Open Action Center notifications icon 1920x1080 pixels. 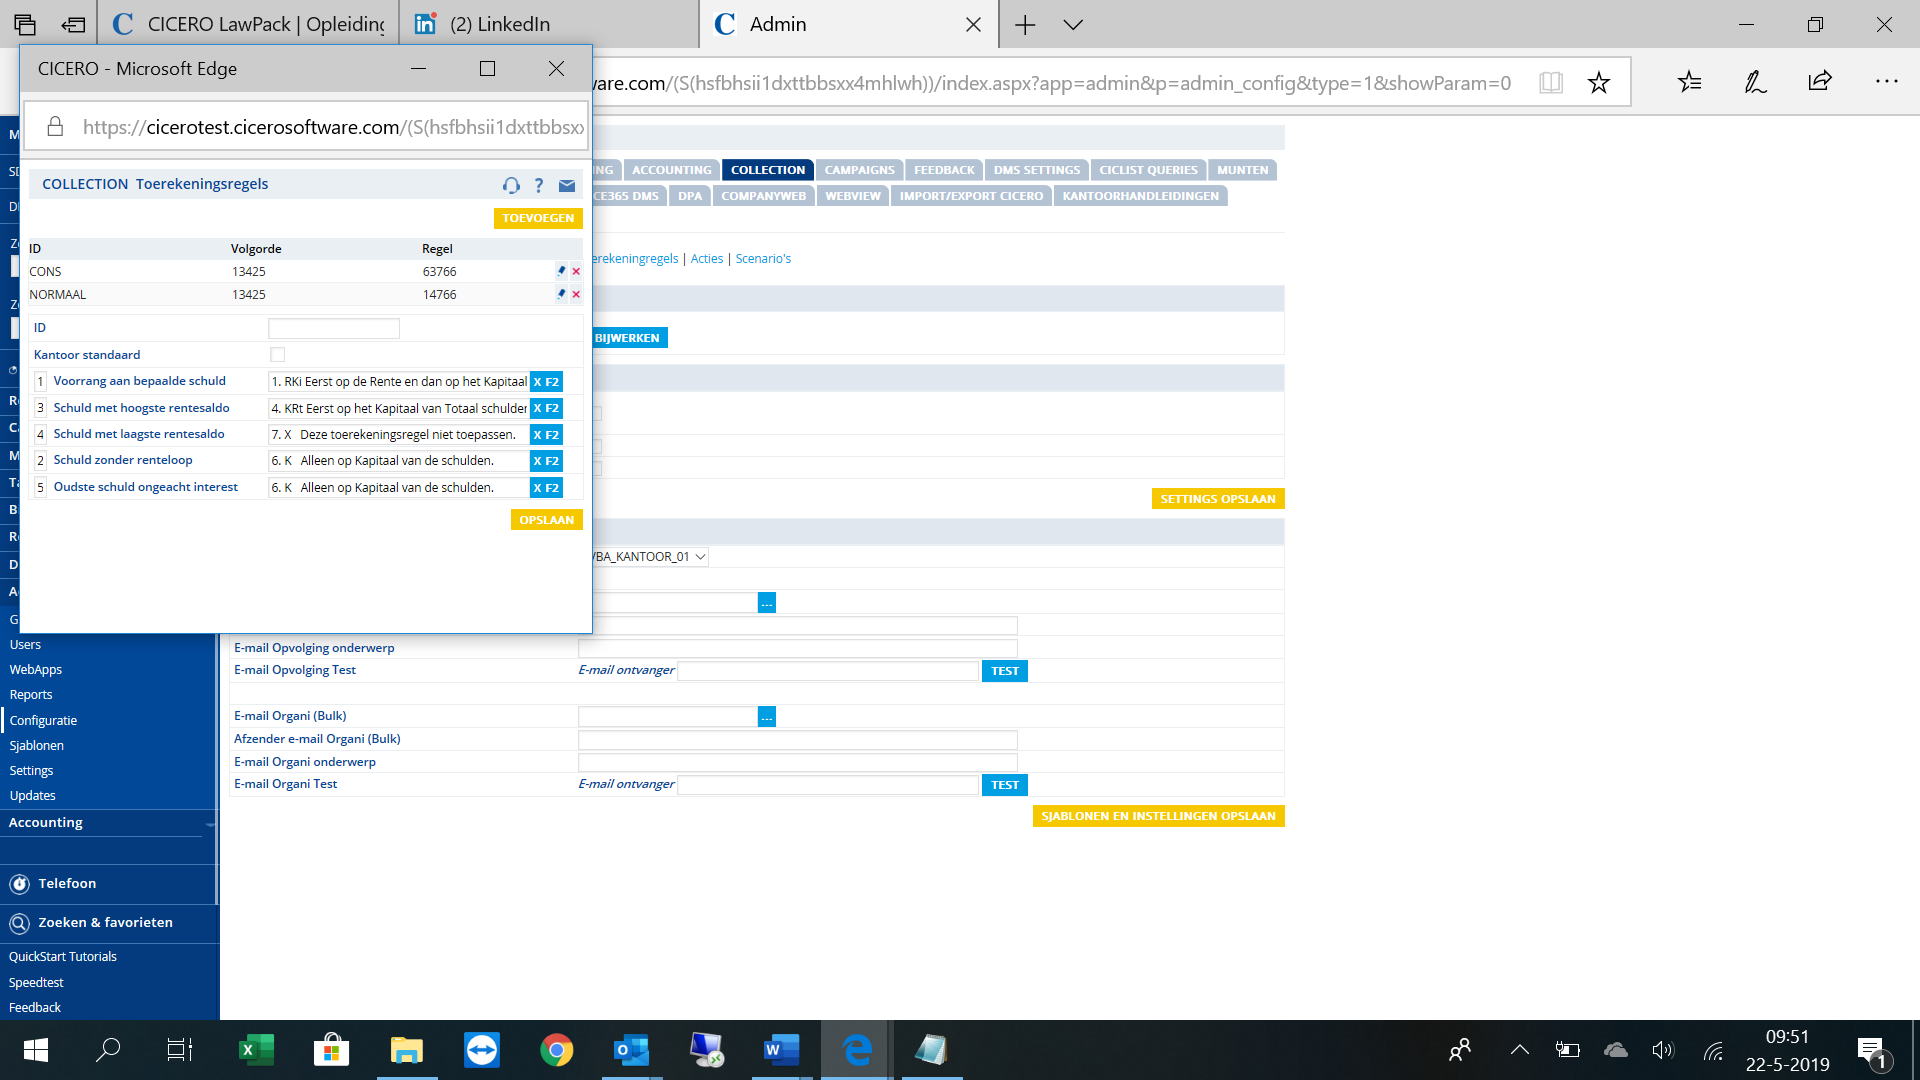[1872, 1052]
